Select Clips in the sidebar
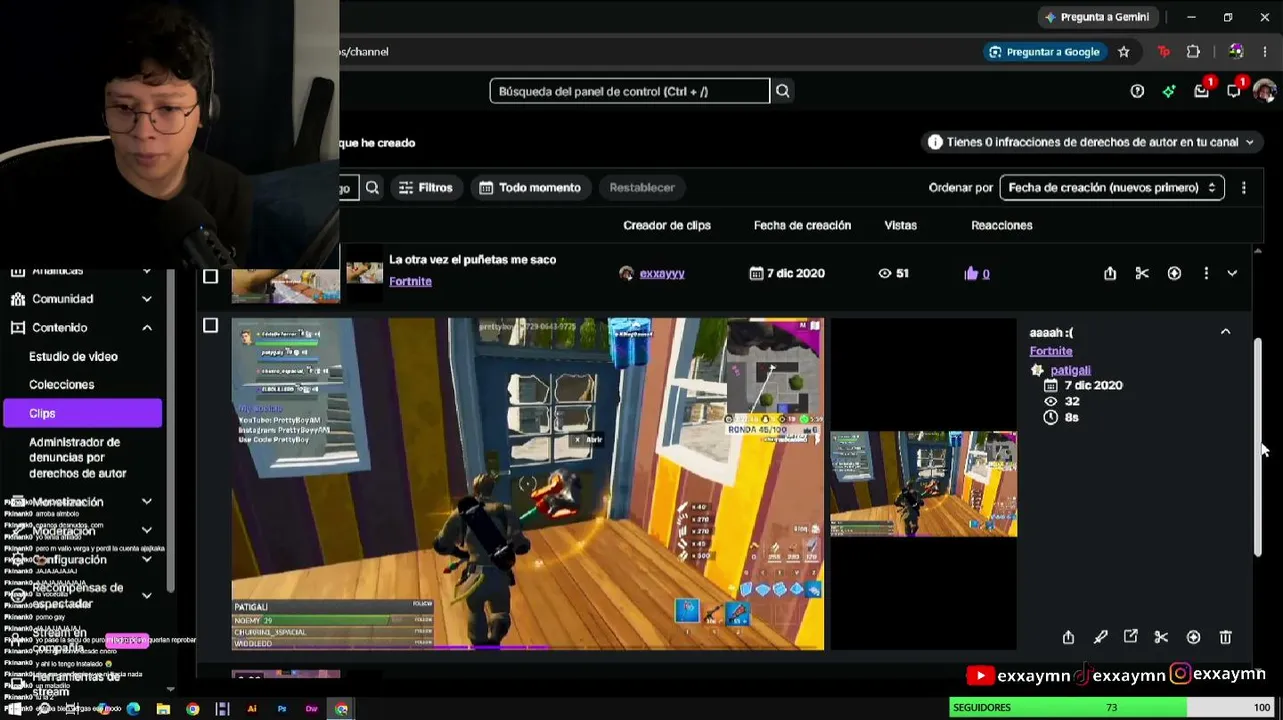The height and width of the screenshot is (720, 1283). (82, 413)
